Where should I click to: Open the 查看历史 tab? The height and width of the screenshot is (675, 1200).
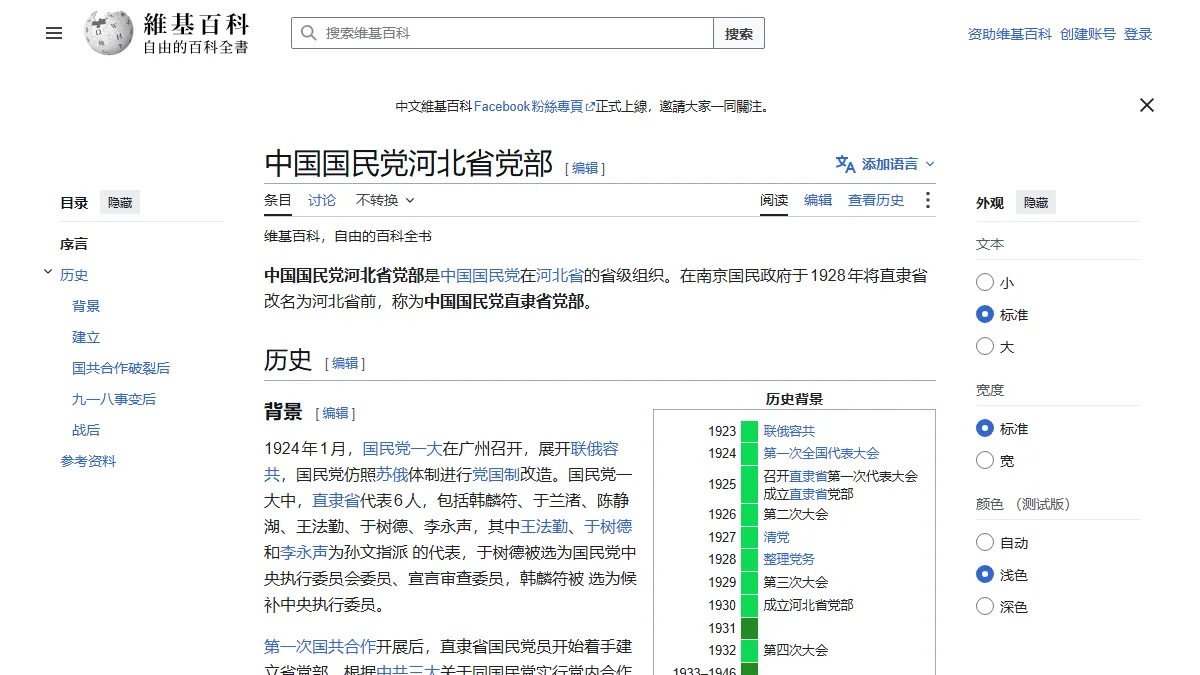[x=876, y=200]
